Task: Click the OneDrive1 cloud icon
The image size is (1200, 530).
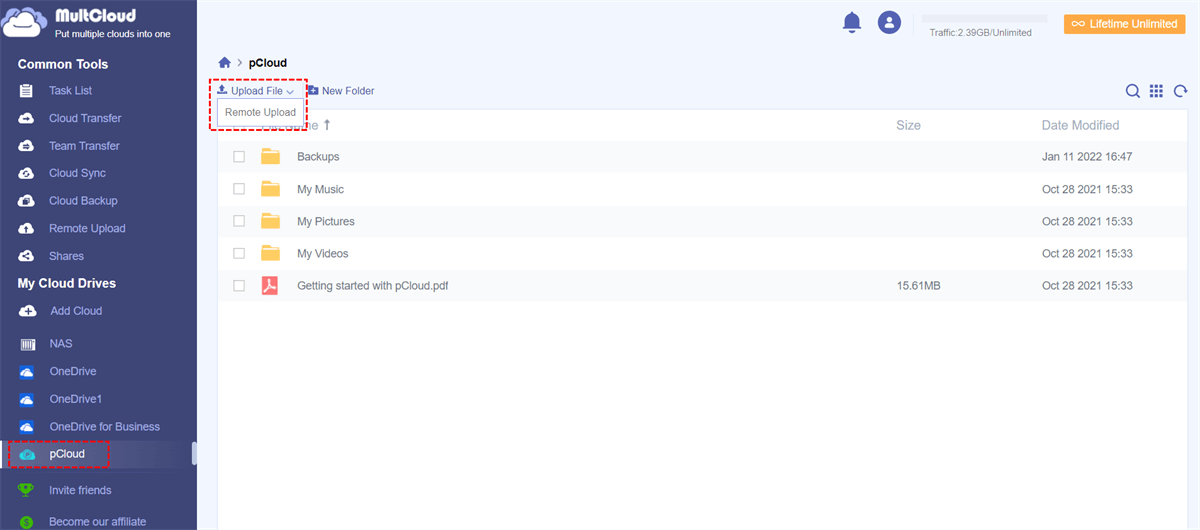Action: pos(27,399)
